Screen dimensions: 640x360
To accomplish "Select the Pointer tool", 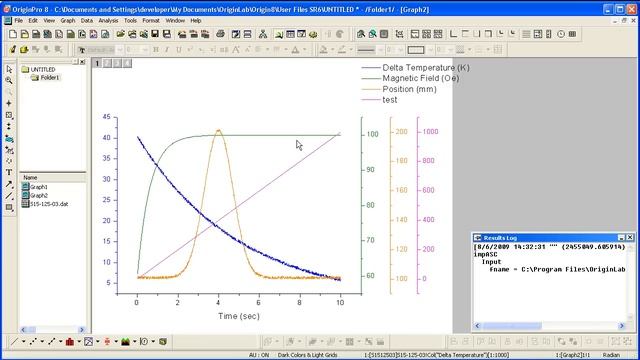I will 9,69.
